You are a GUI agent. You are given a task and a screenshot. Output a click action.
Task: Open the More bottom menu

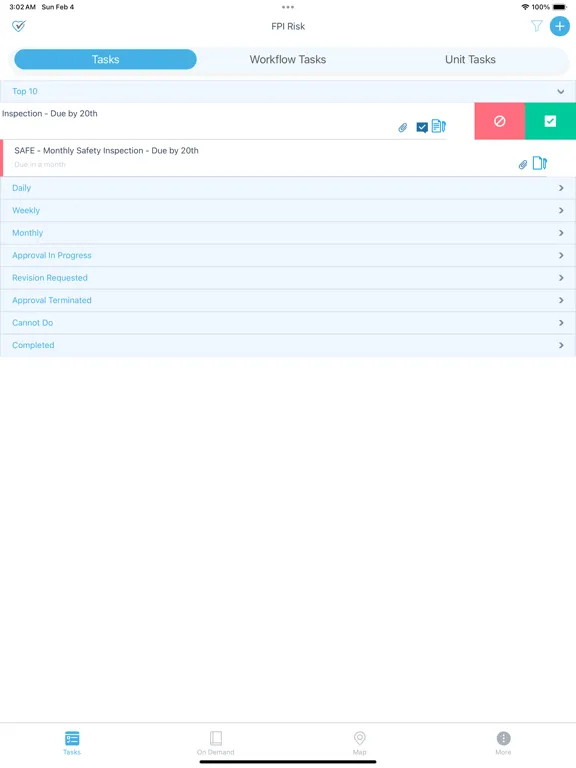point(503,743)
